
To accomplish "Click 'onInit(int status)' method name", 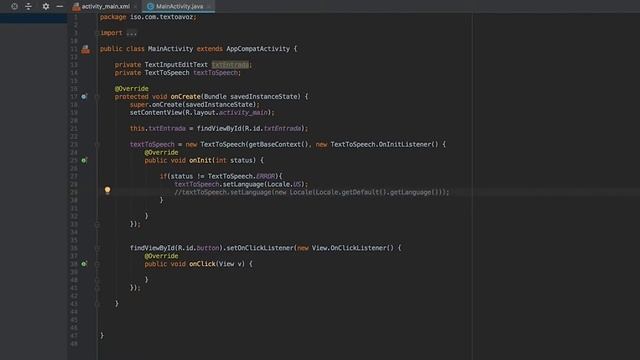I will point(222,160).
